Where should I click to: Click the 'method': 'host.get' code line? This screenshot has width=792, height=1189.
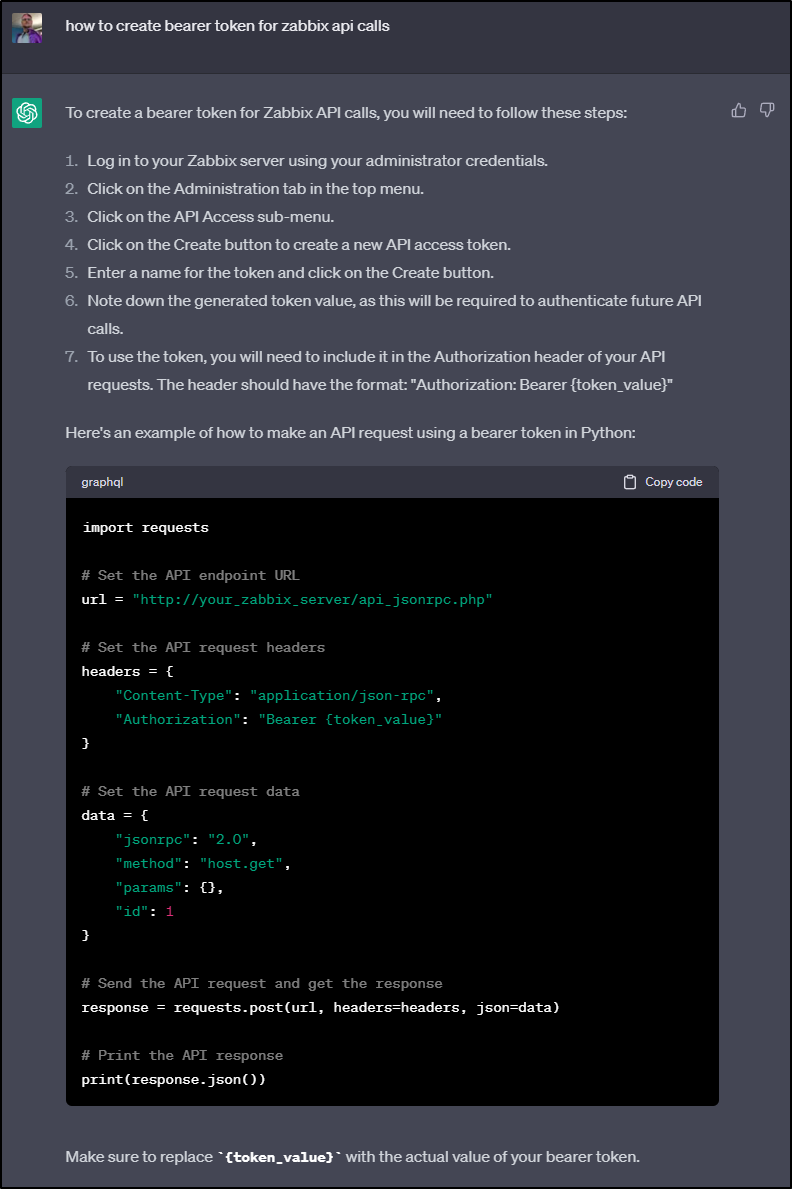pos(203,864)
